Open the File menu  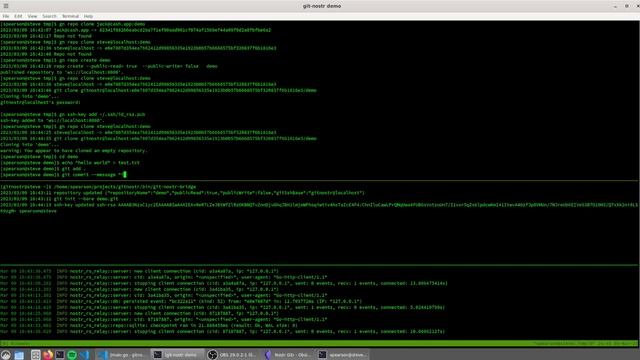pos(6,16)
